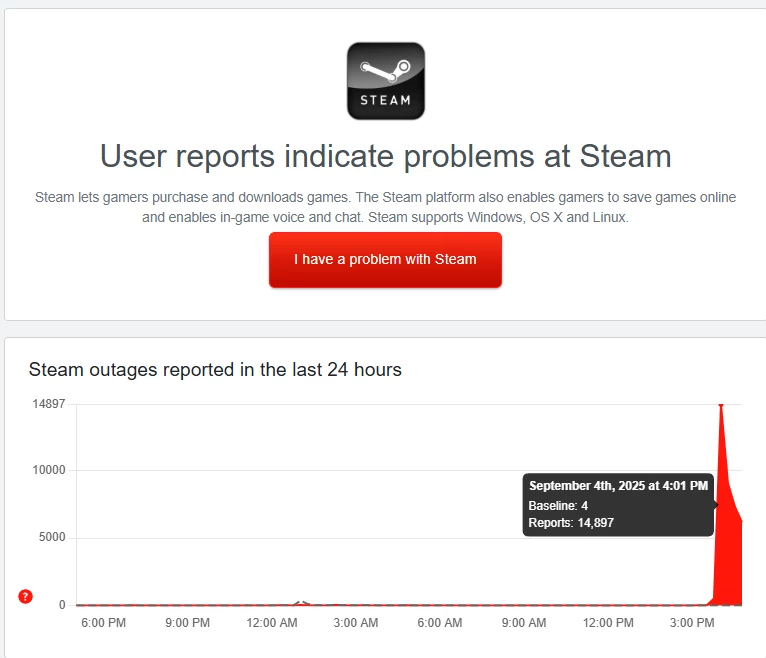Viewport: 766px width, 658px height.
Task: Click the "6:00 AM" x-axis label
Action: click(x=440, y=623)
